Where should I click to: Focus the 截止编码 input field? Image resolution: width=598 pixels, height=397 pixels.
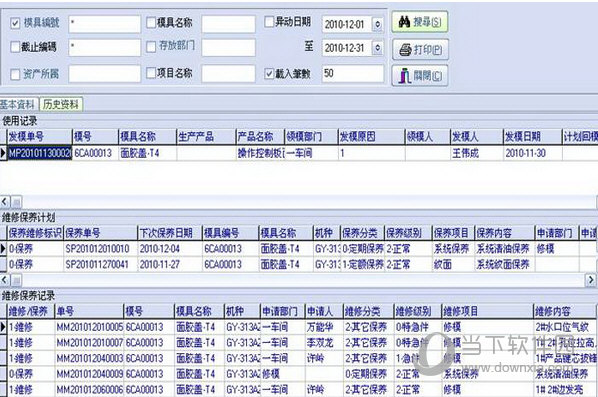104,48
